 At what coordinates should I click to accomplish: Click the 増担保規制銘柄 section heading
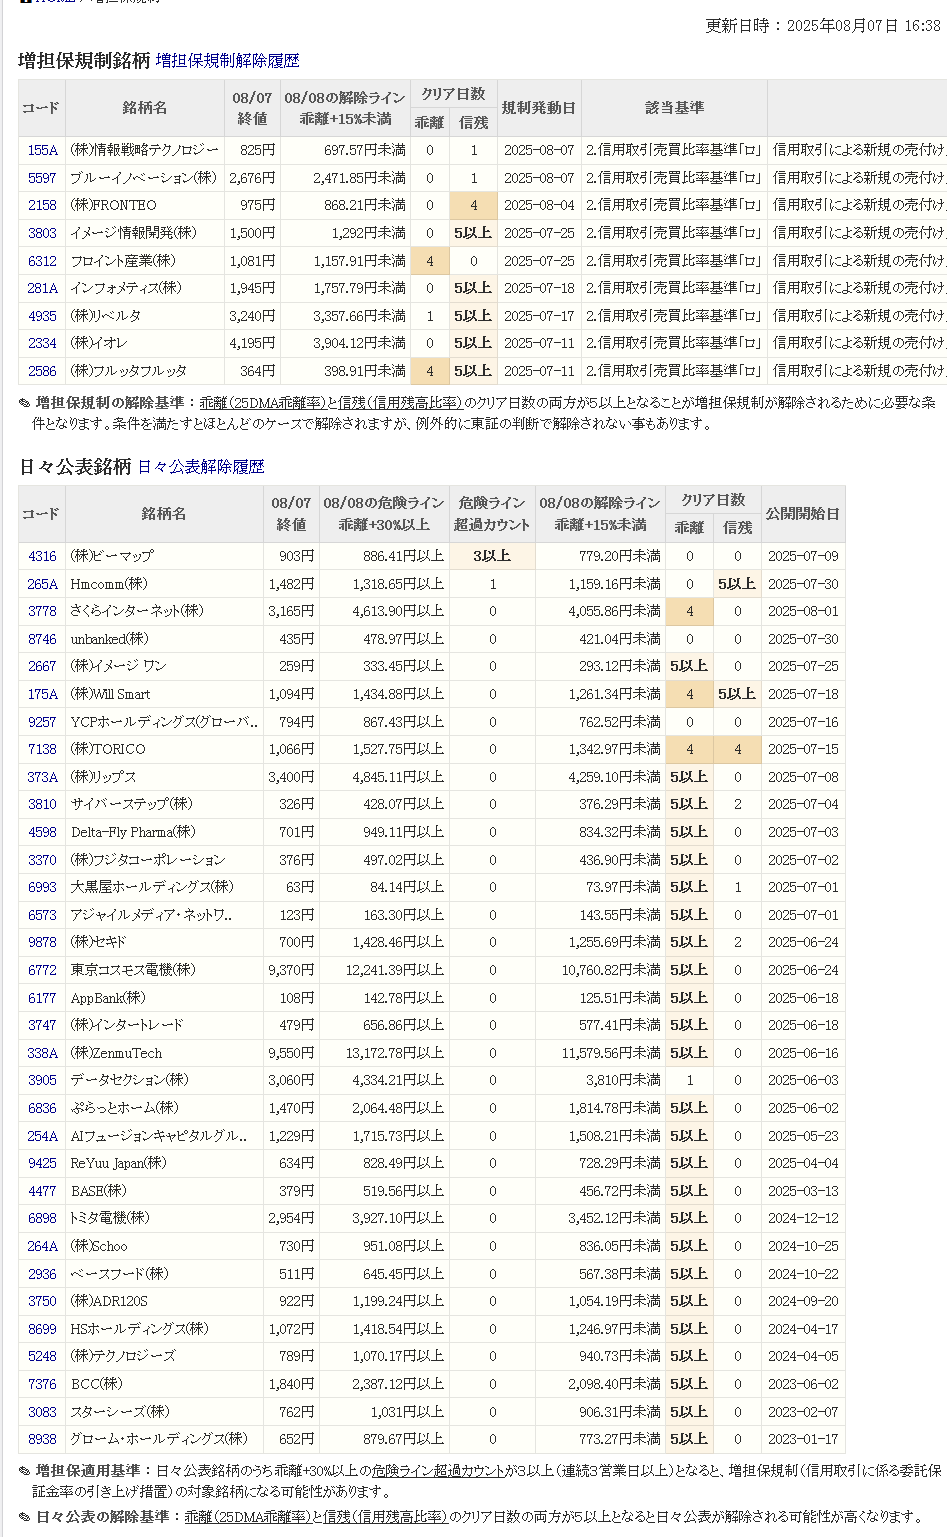[x=84, y=61]
